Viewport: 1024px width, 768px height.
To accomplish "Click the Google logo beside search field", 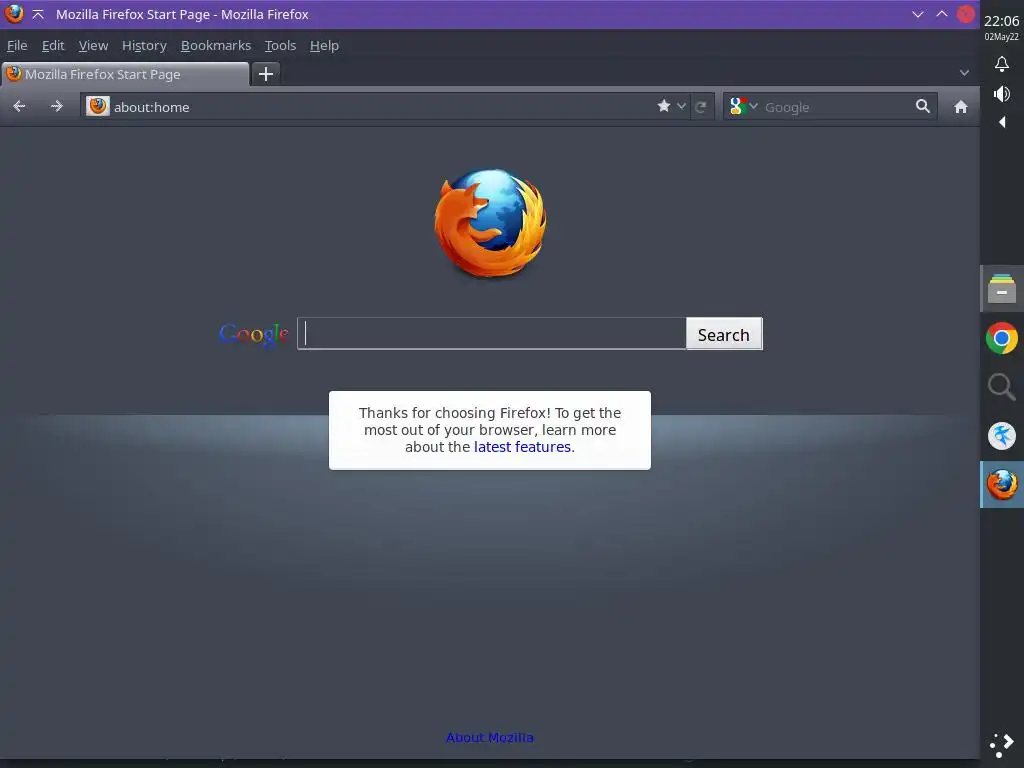I will pos(254,334).
